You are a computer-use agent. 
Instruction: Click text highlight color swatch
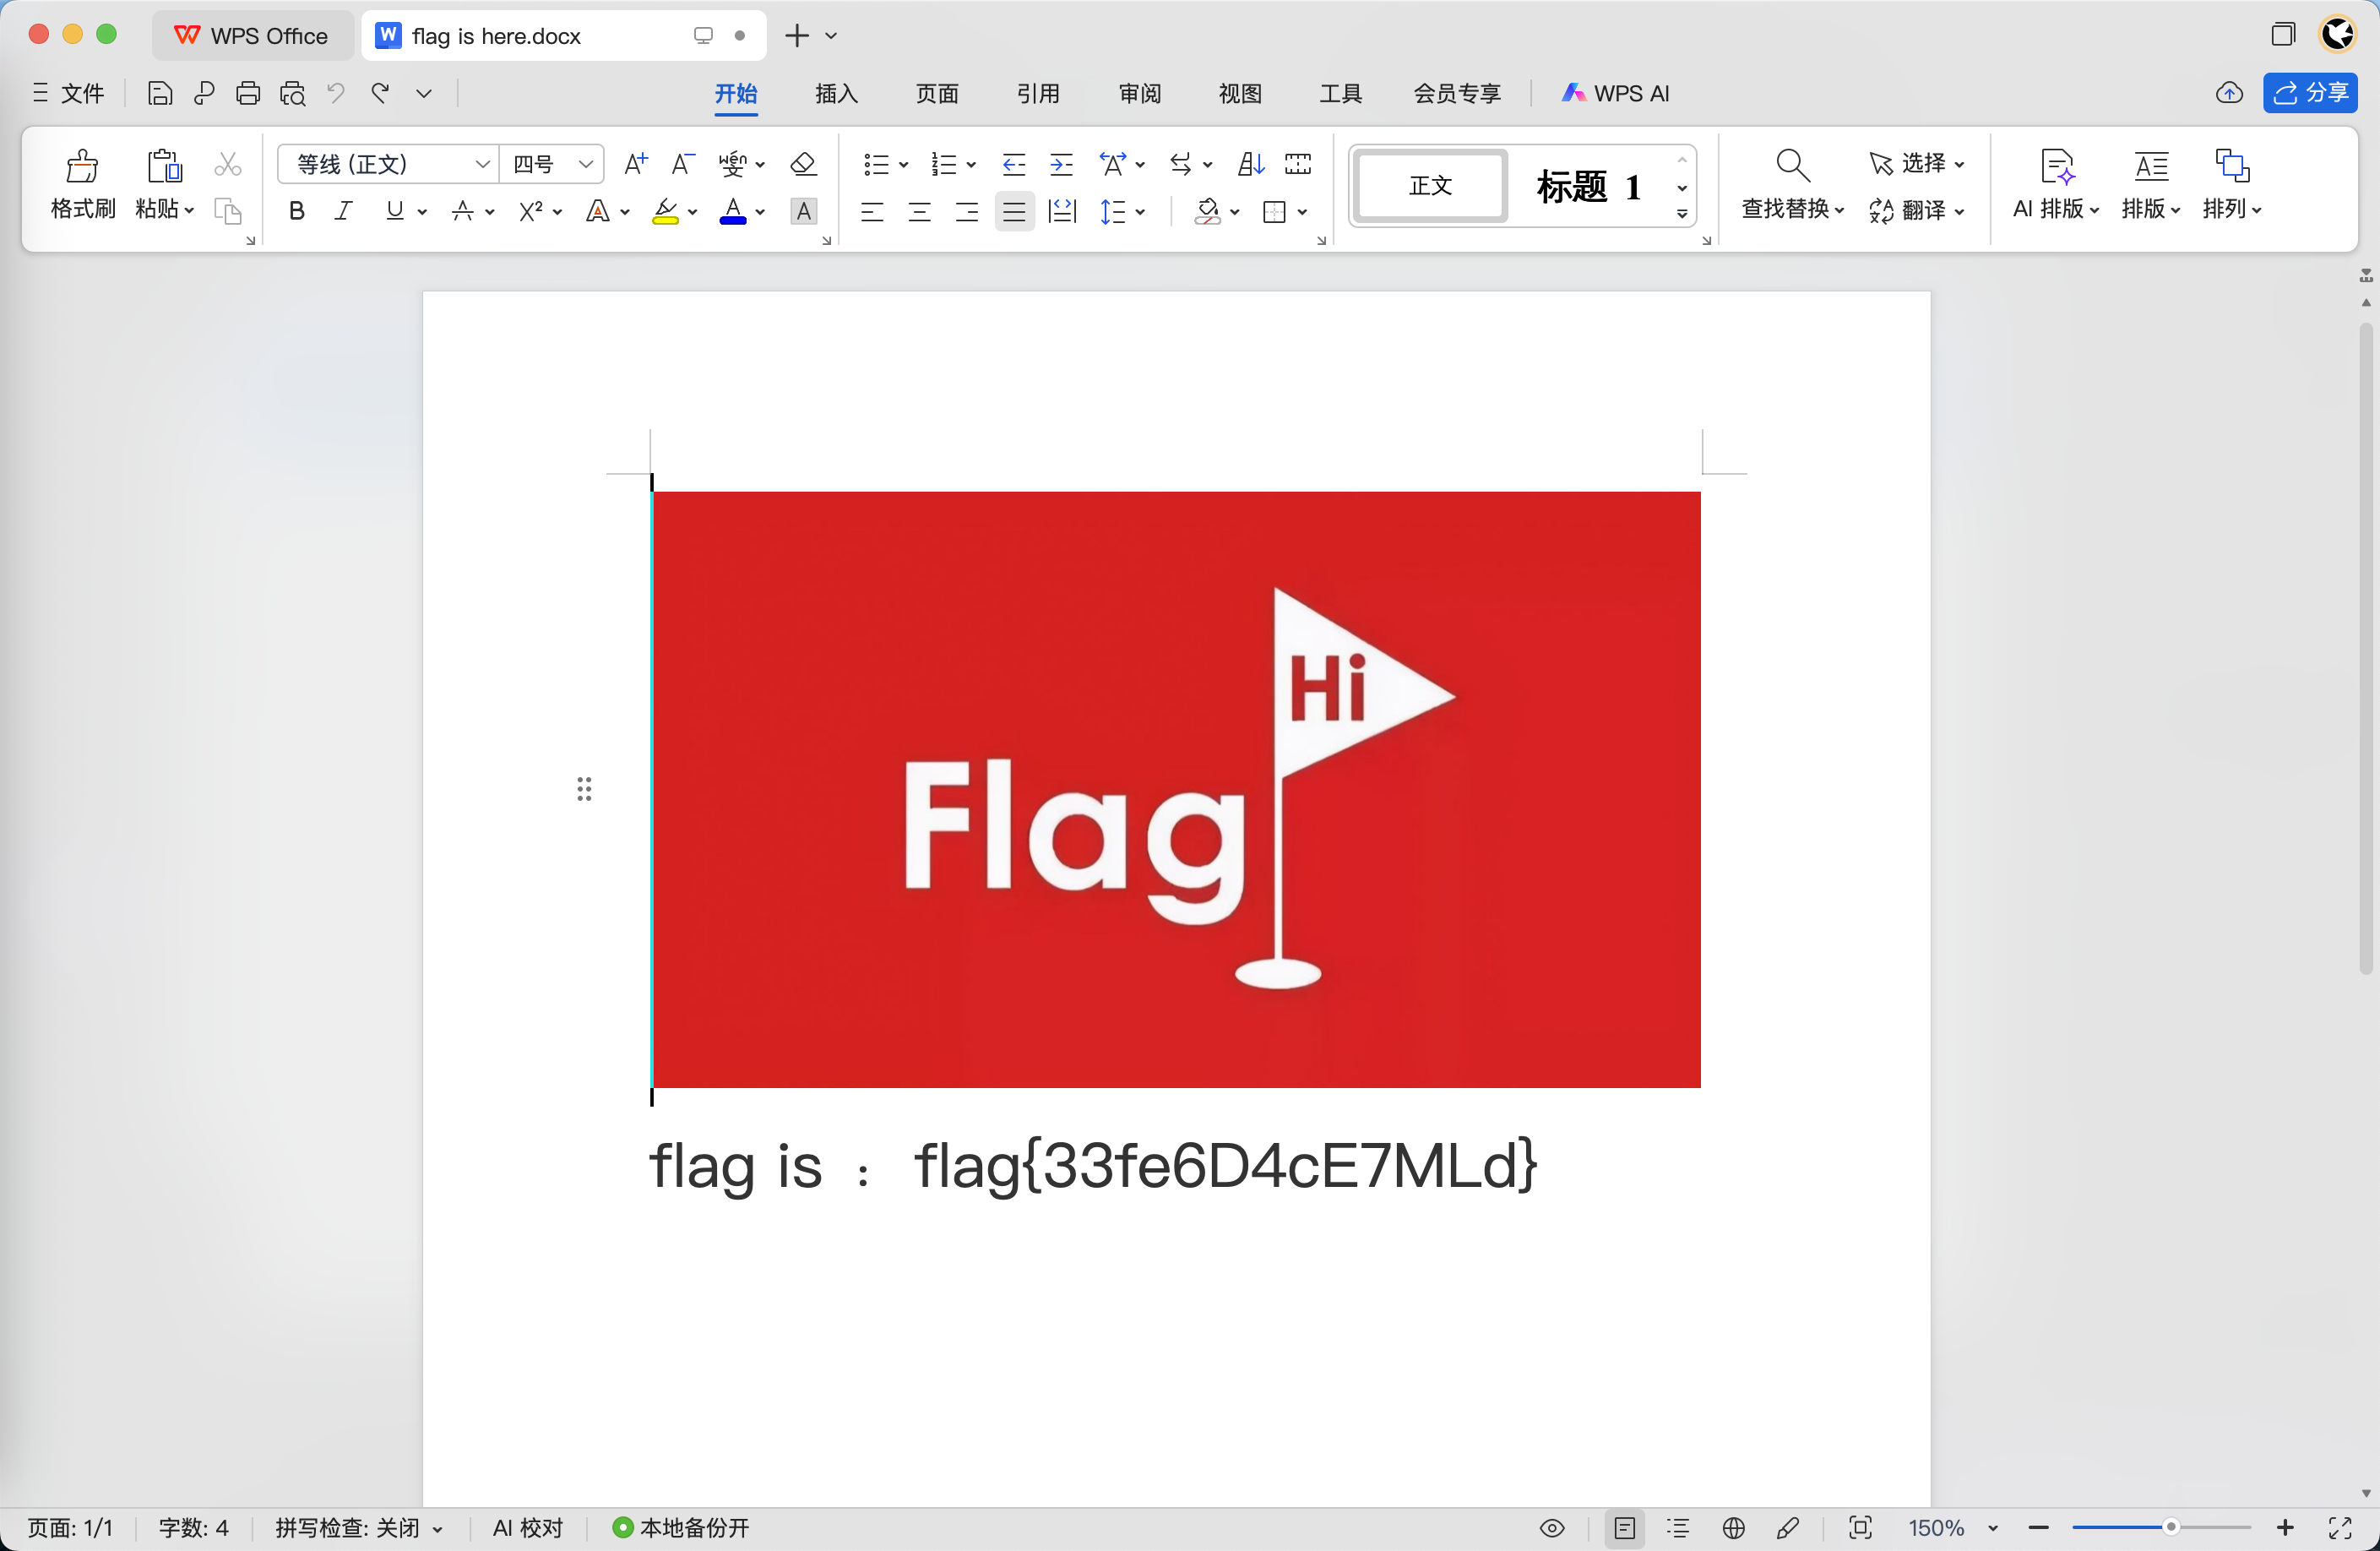pos(665,211)
